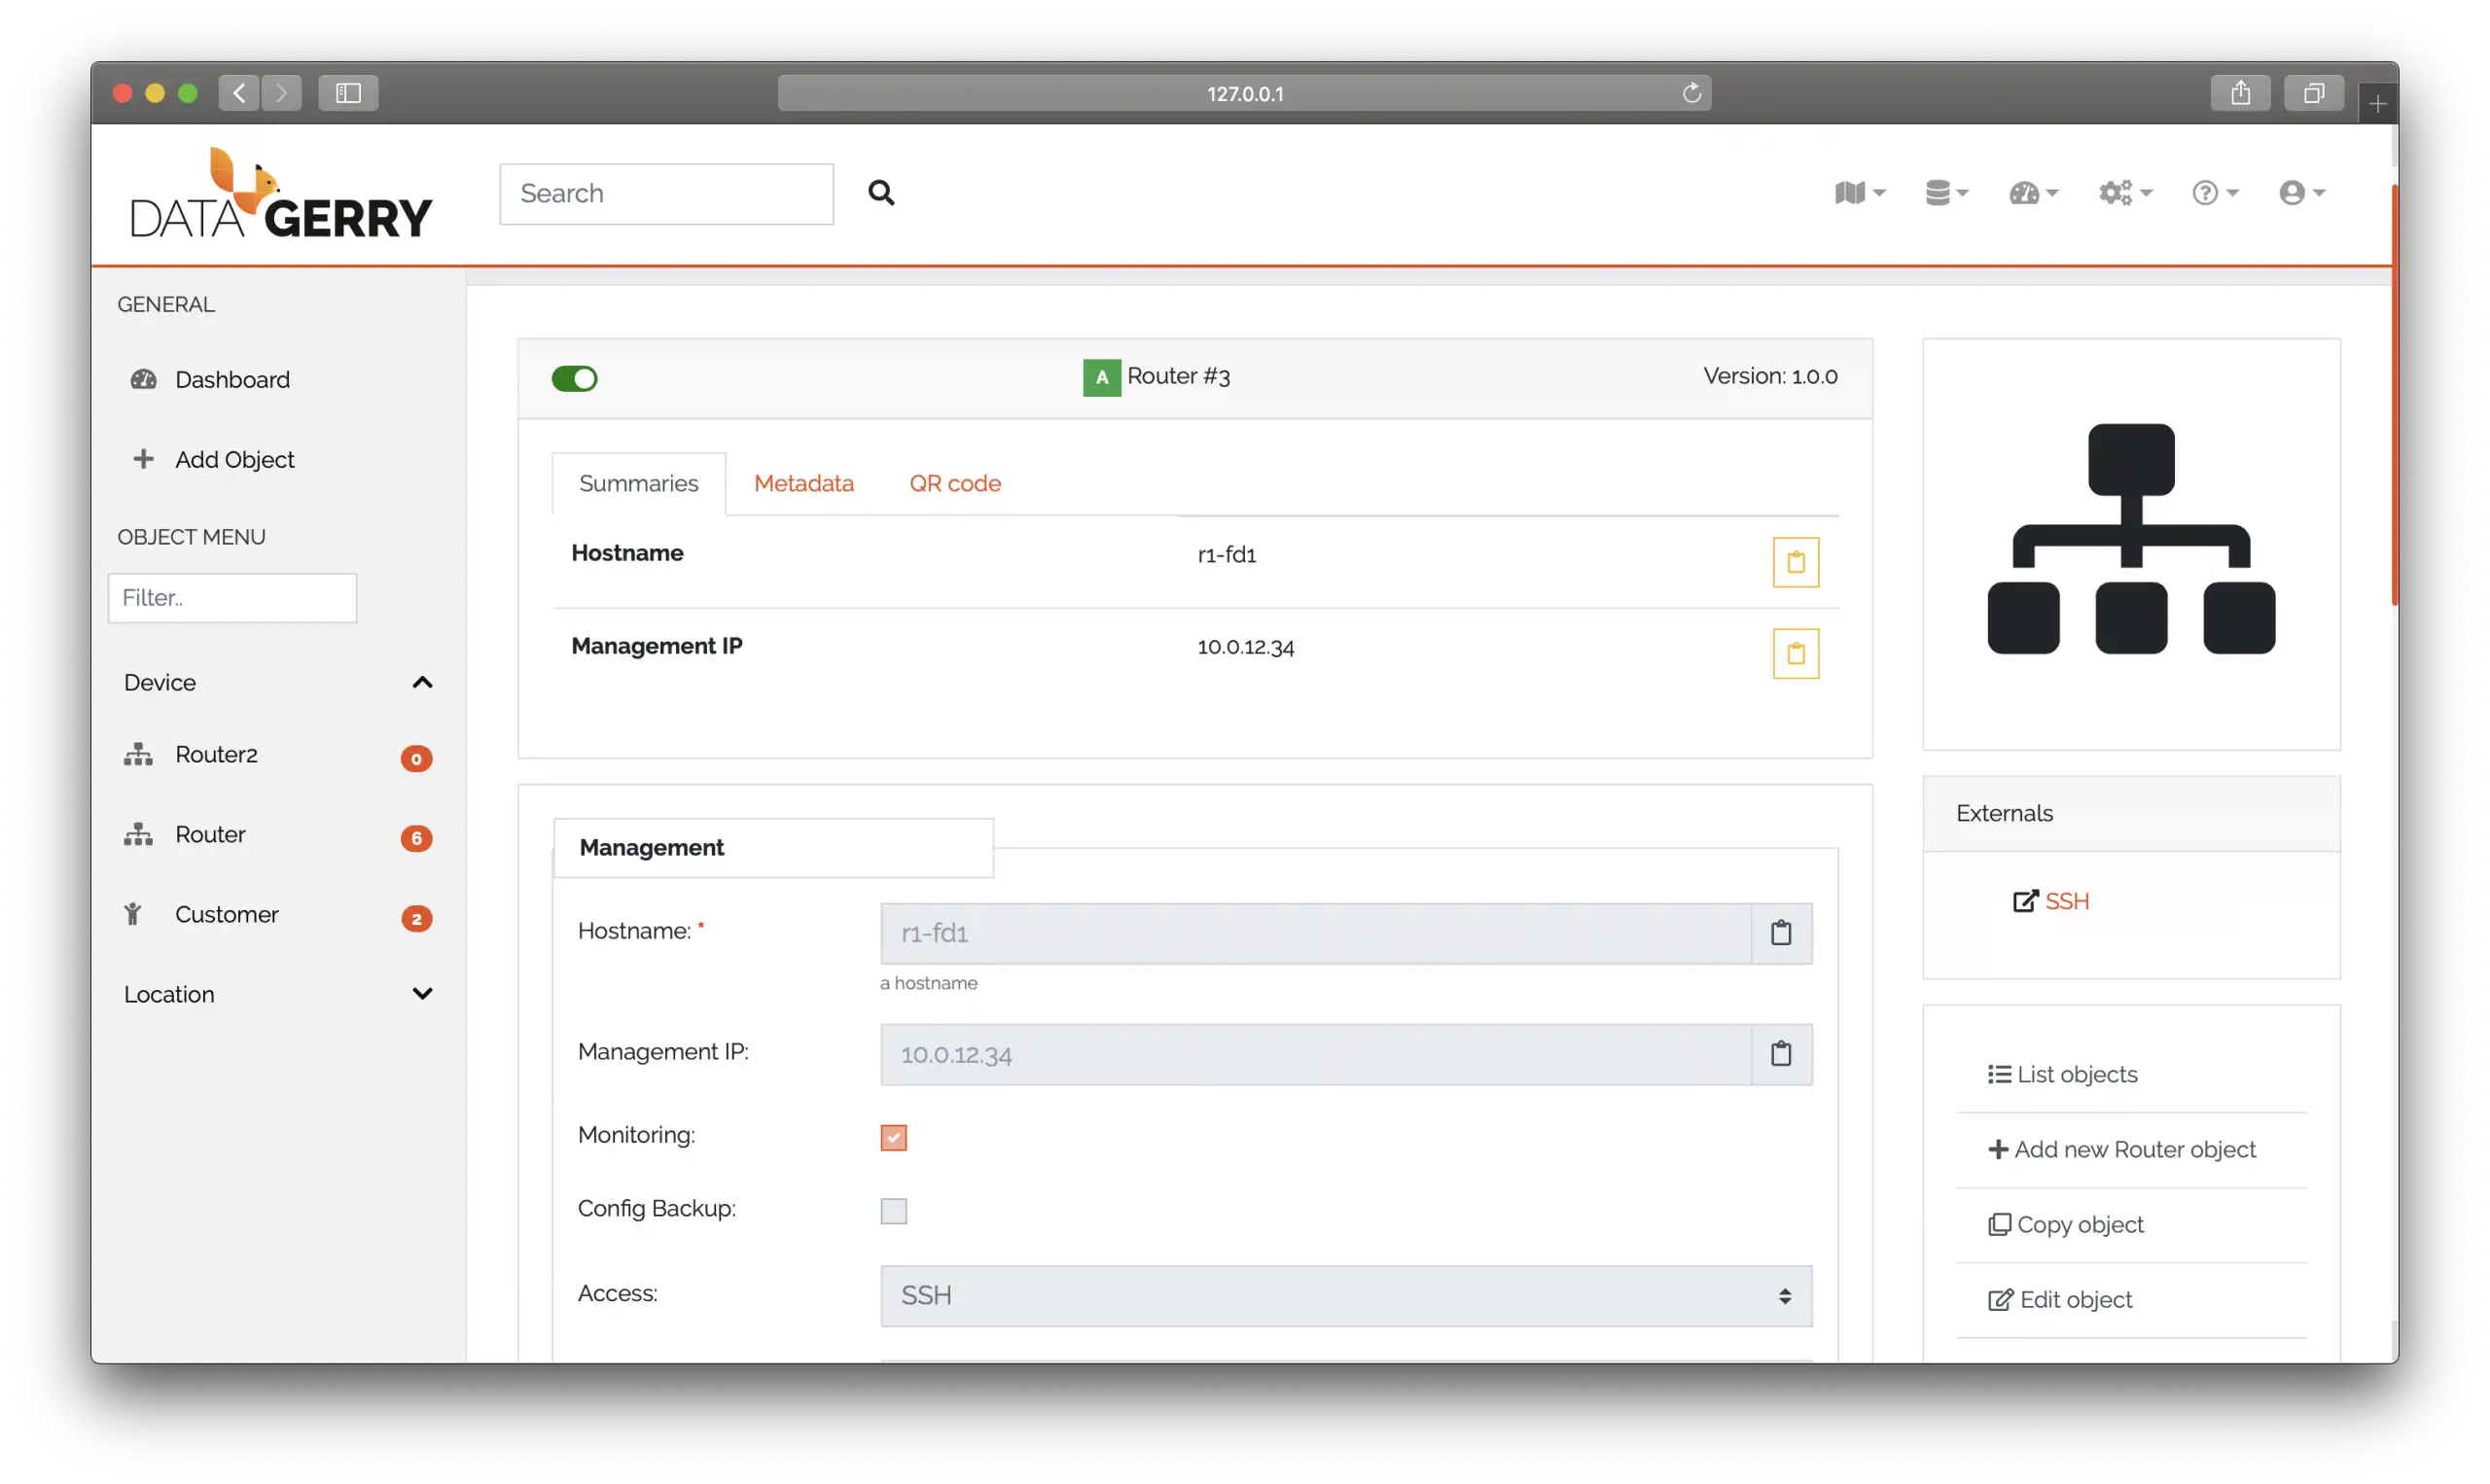
Task: Enable the Config Backup checkbox
Action: (892, 1210)
